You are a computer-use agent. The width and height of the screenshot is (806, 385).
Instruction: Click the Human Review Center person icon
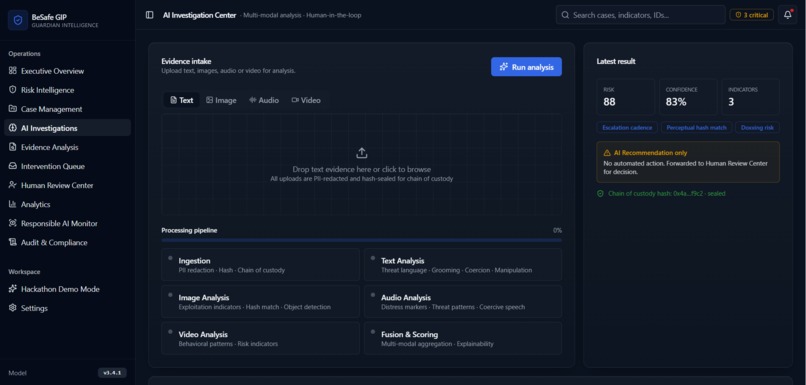[13, 185]
